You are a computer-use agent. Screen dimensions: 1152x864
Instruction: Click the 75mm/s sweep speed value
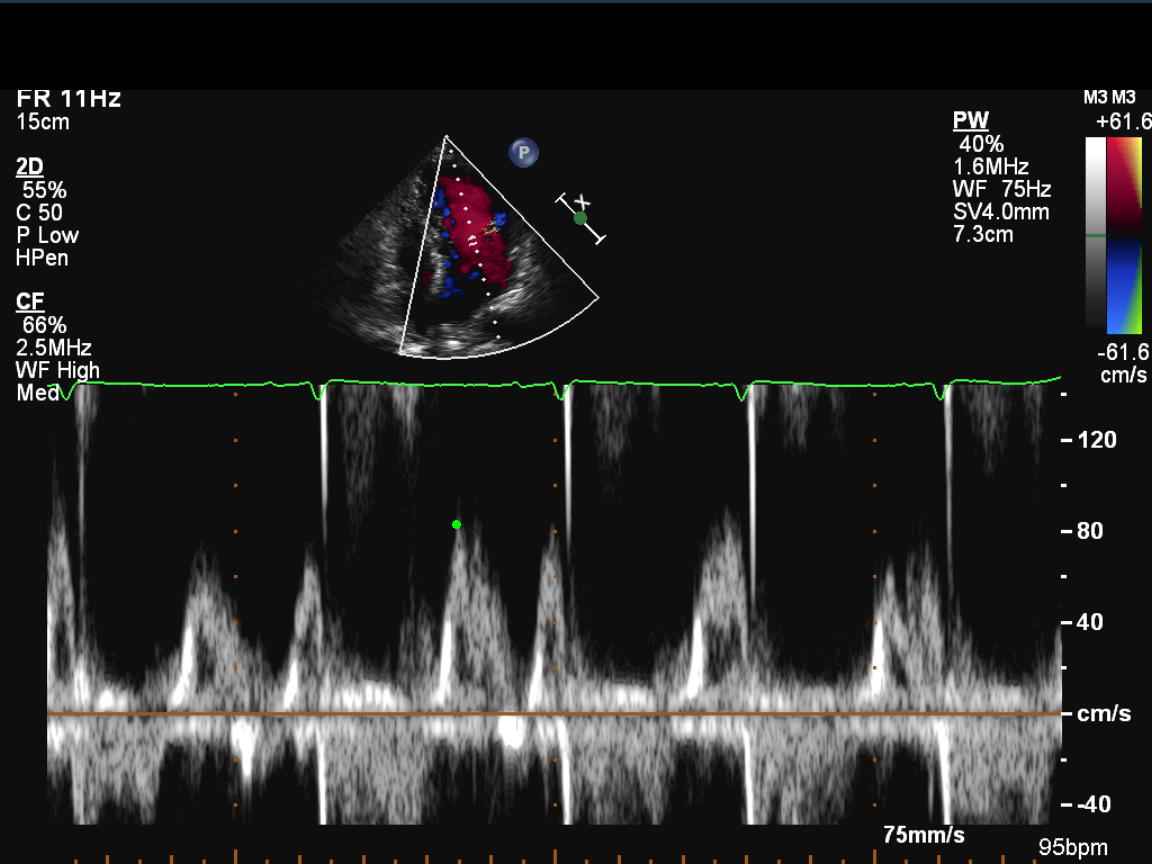pos(924,835)
